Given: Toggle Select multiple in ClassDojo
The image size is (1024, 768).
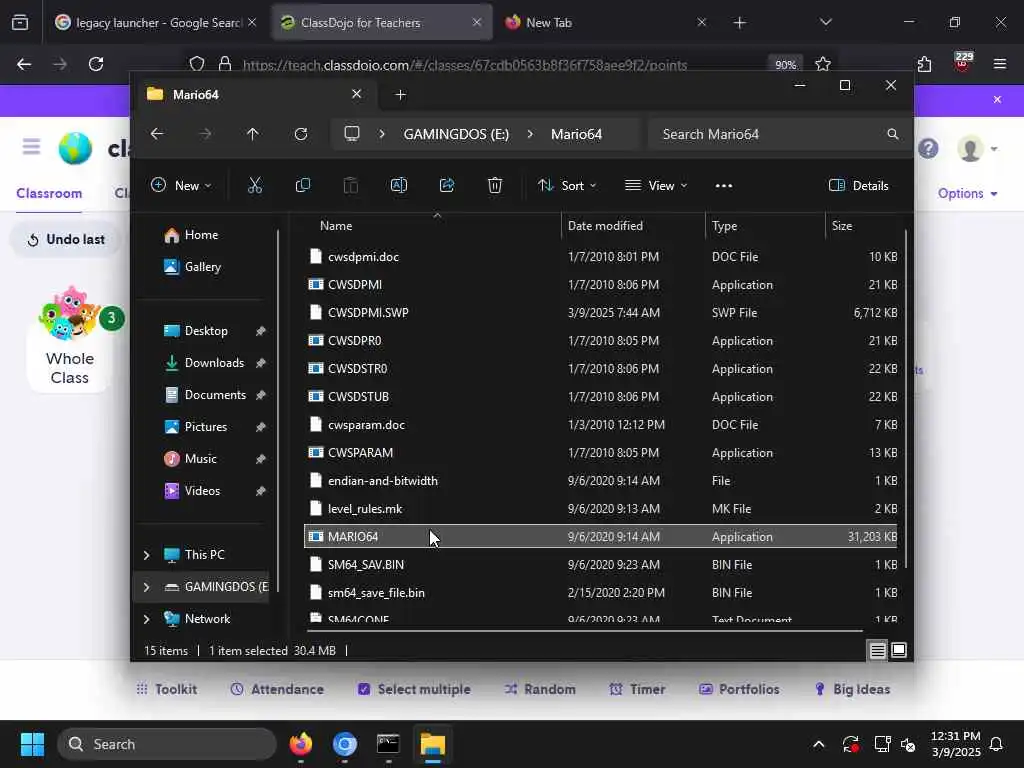Looking at the screenshot, I should click(414, 689).
